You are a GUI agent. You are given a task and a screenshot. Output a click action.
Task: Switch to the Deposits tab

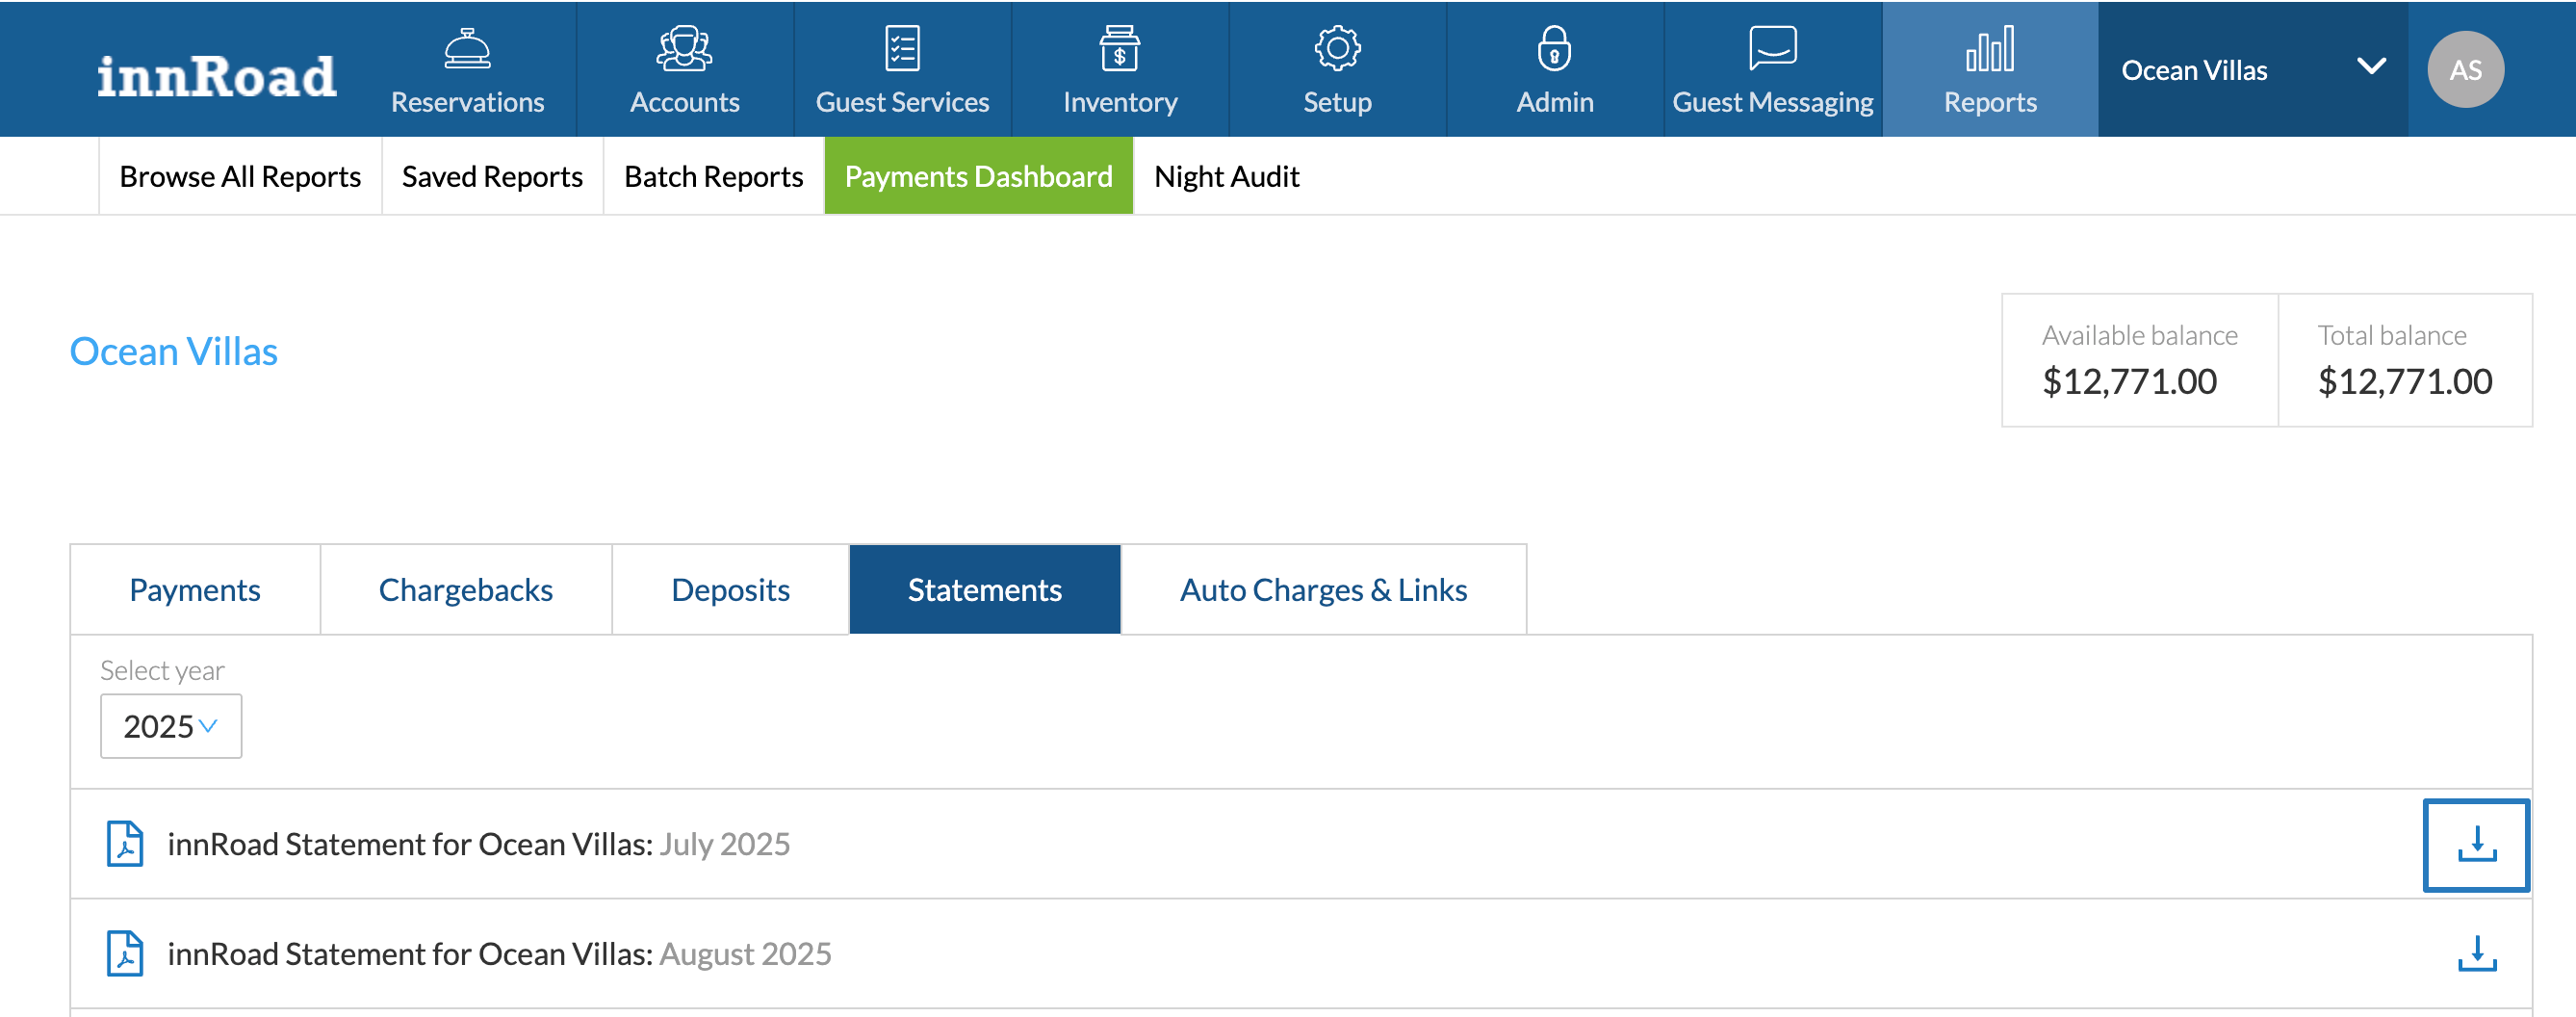(x=730, y=589)
